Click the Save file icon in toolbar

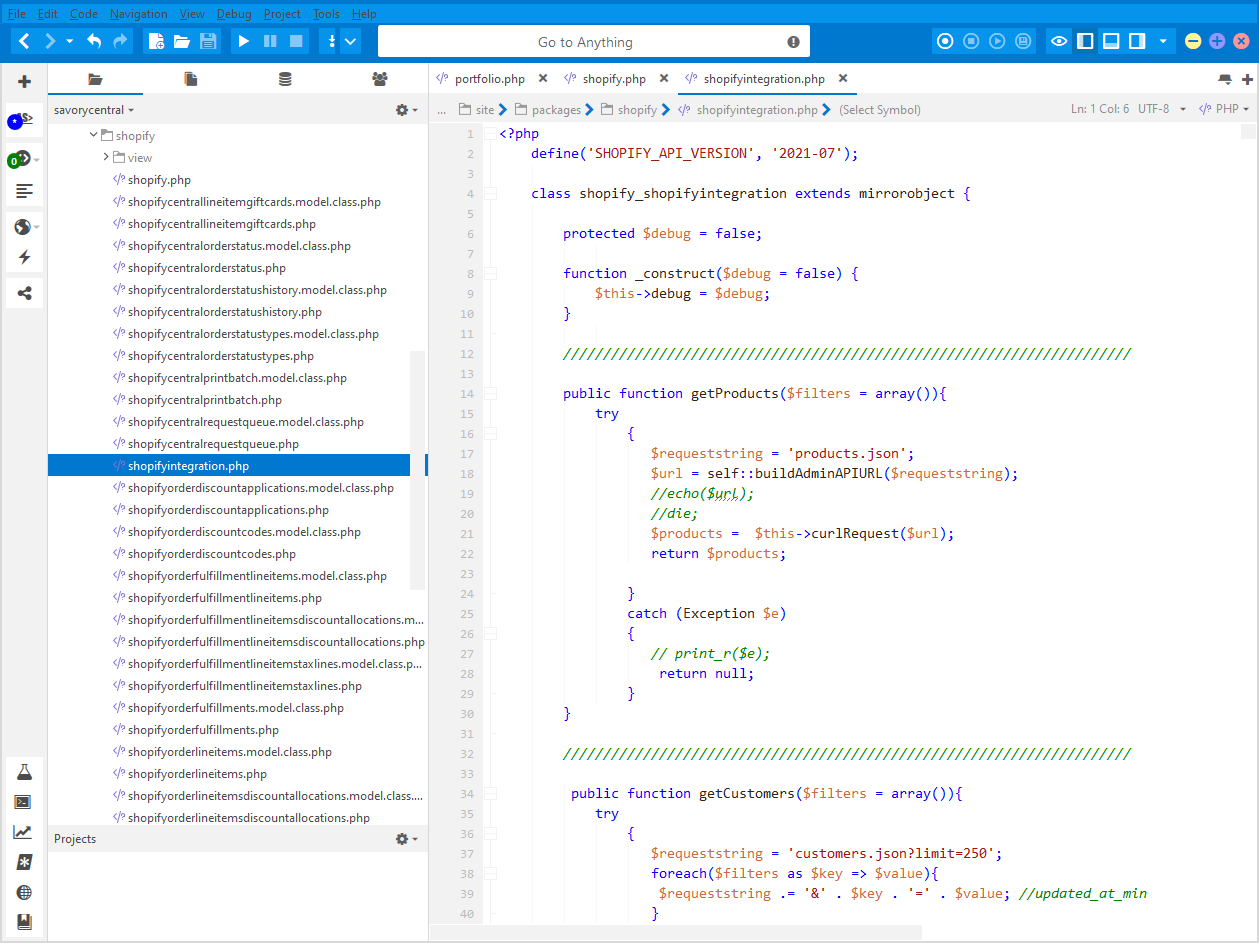(x=208, y=41)
